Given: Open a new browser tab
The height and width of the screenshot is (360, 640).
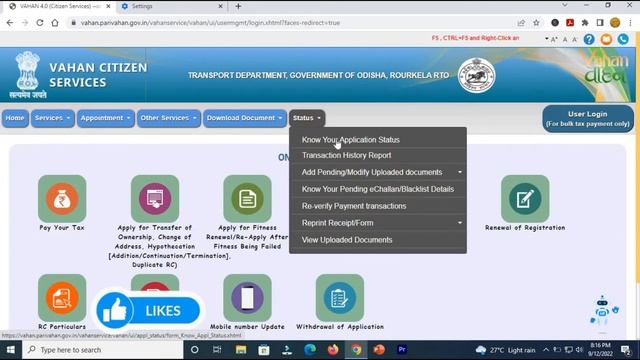Looking at the screenshot, I should click(238, 6).
